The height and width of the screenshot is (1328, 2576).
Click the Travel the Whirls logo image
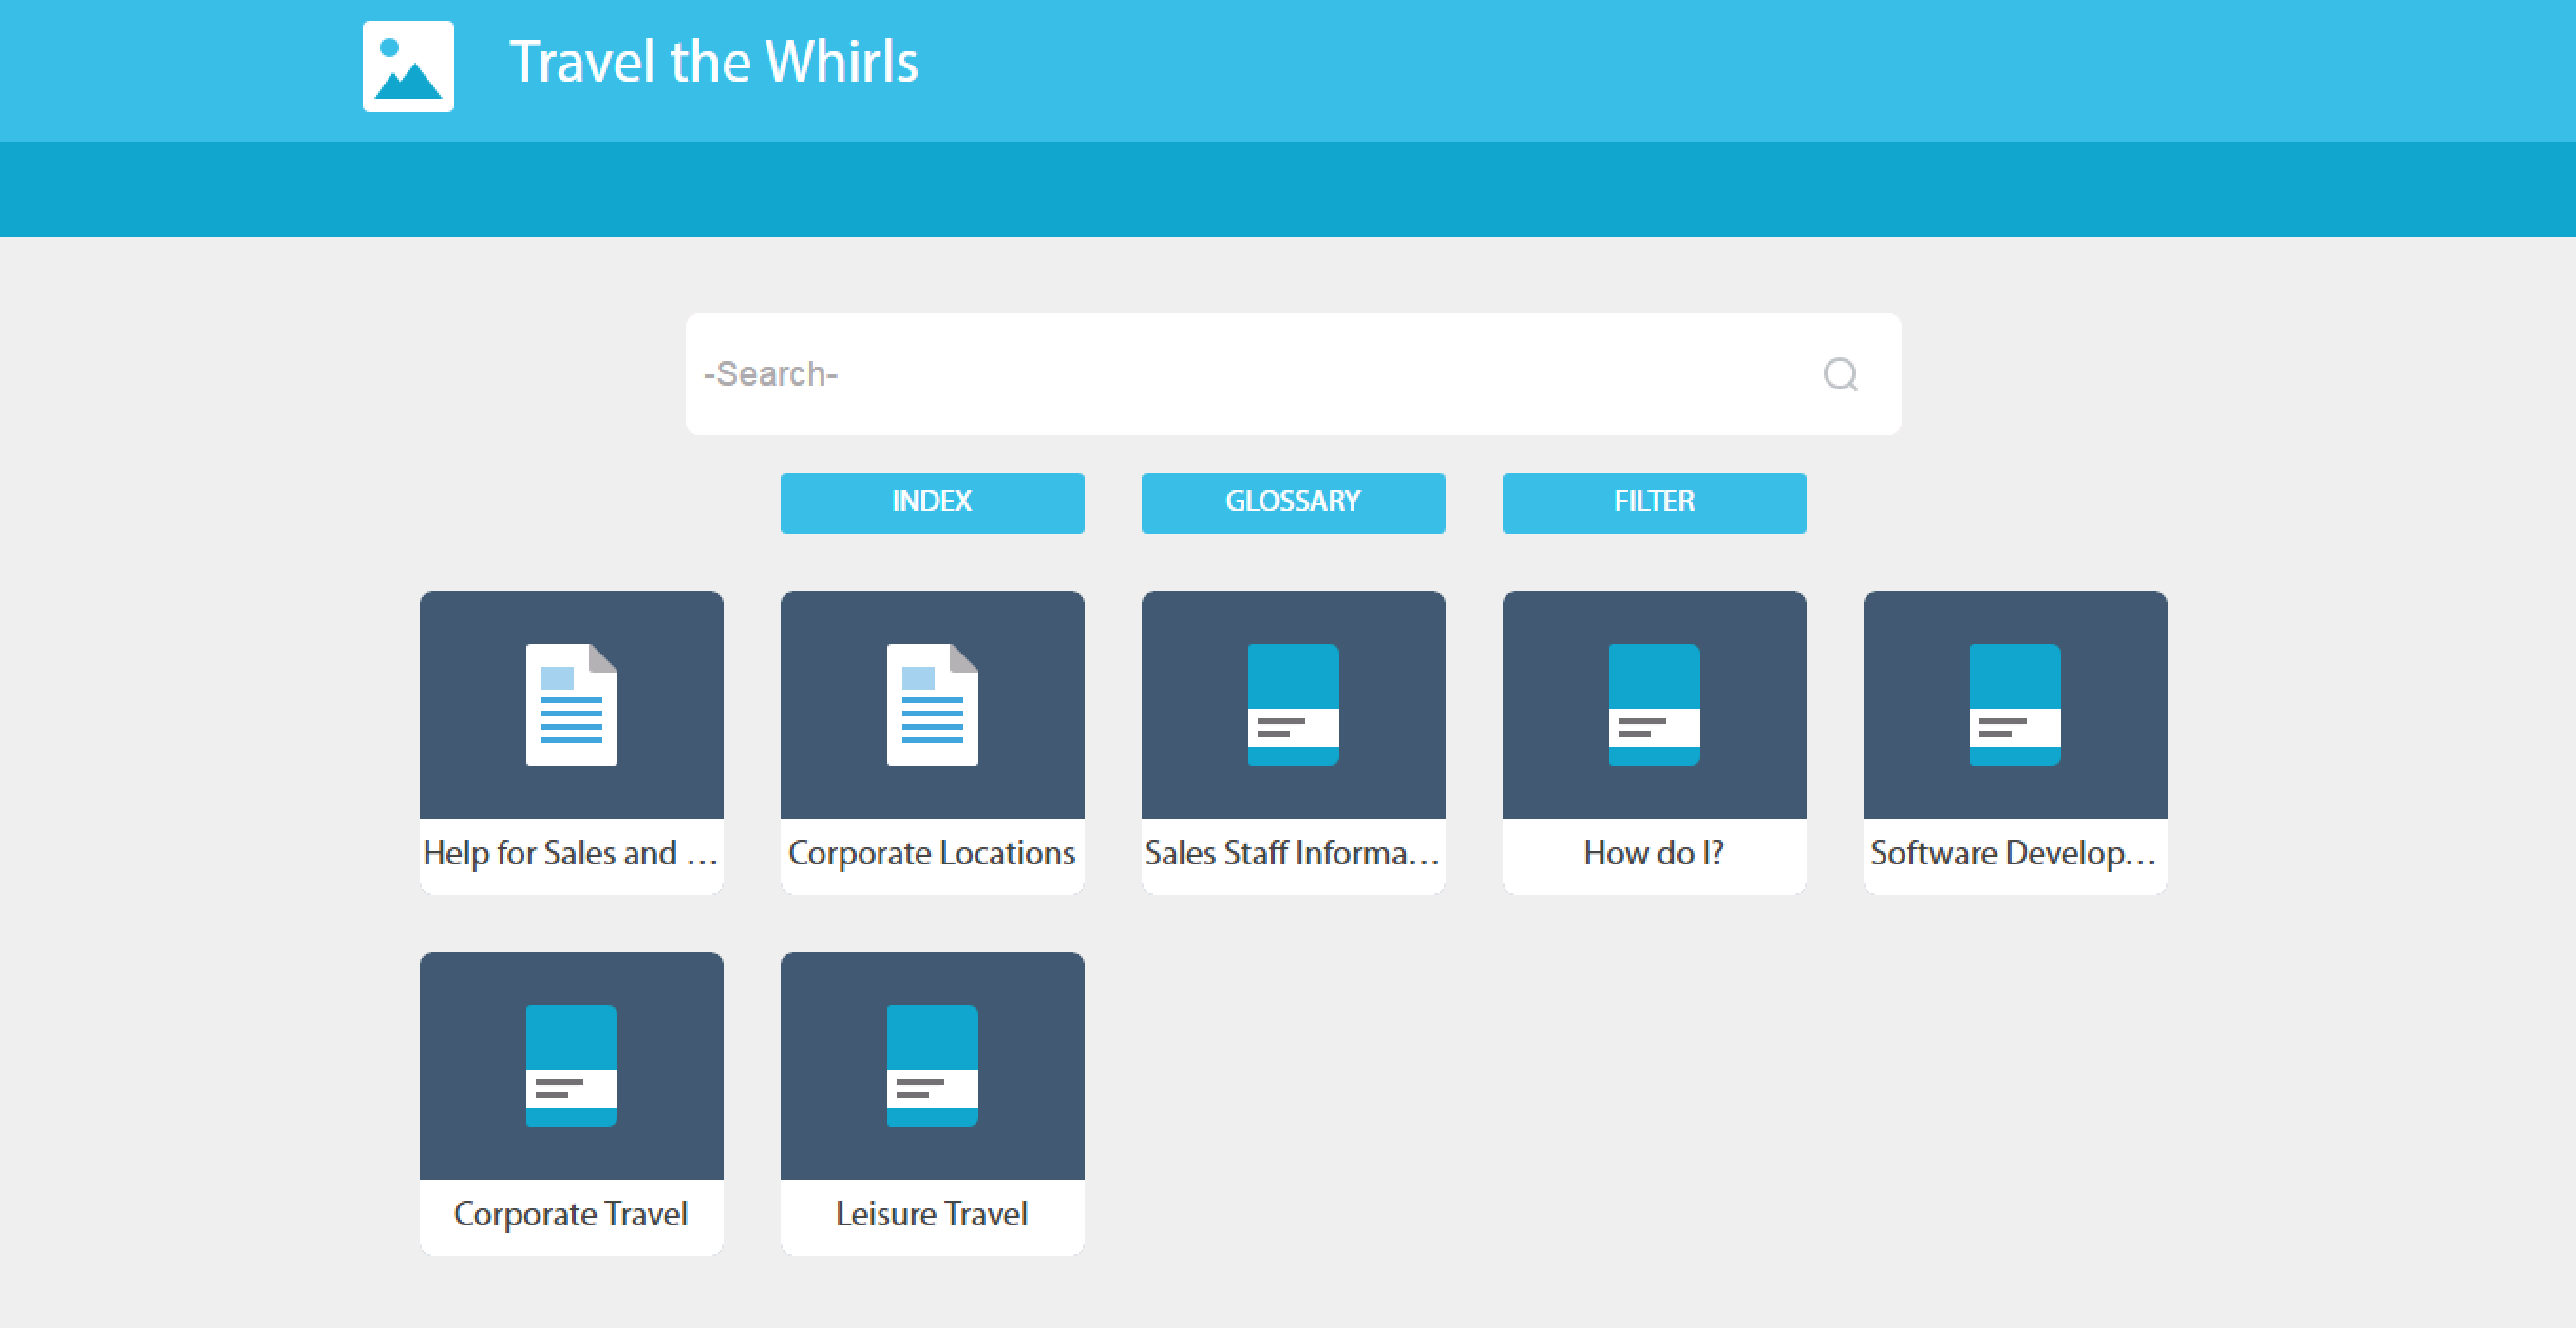(408, 66)
